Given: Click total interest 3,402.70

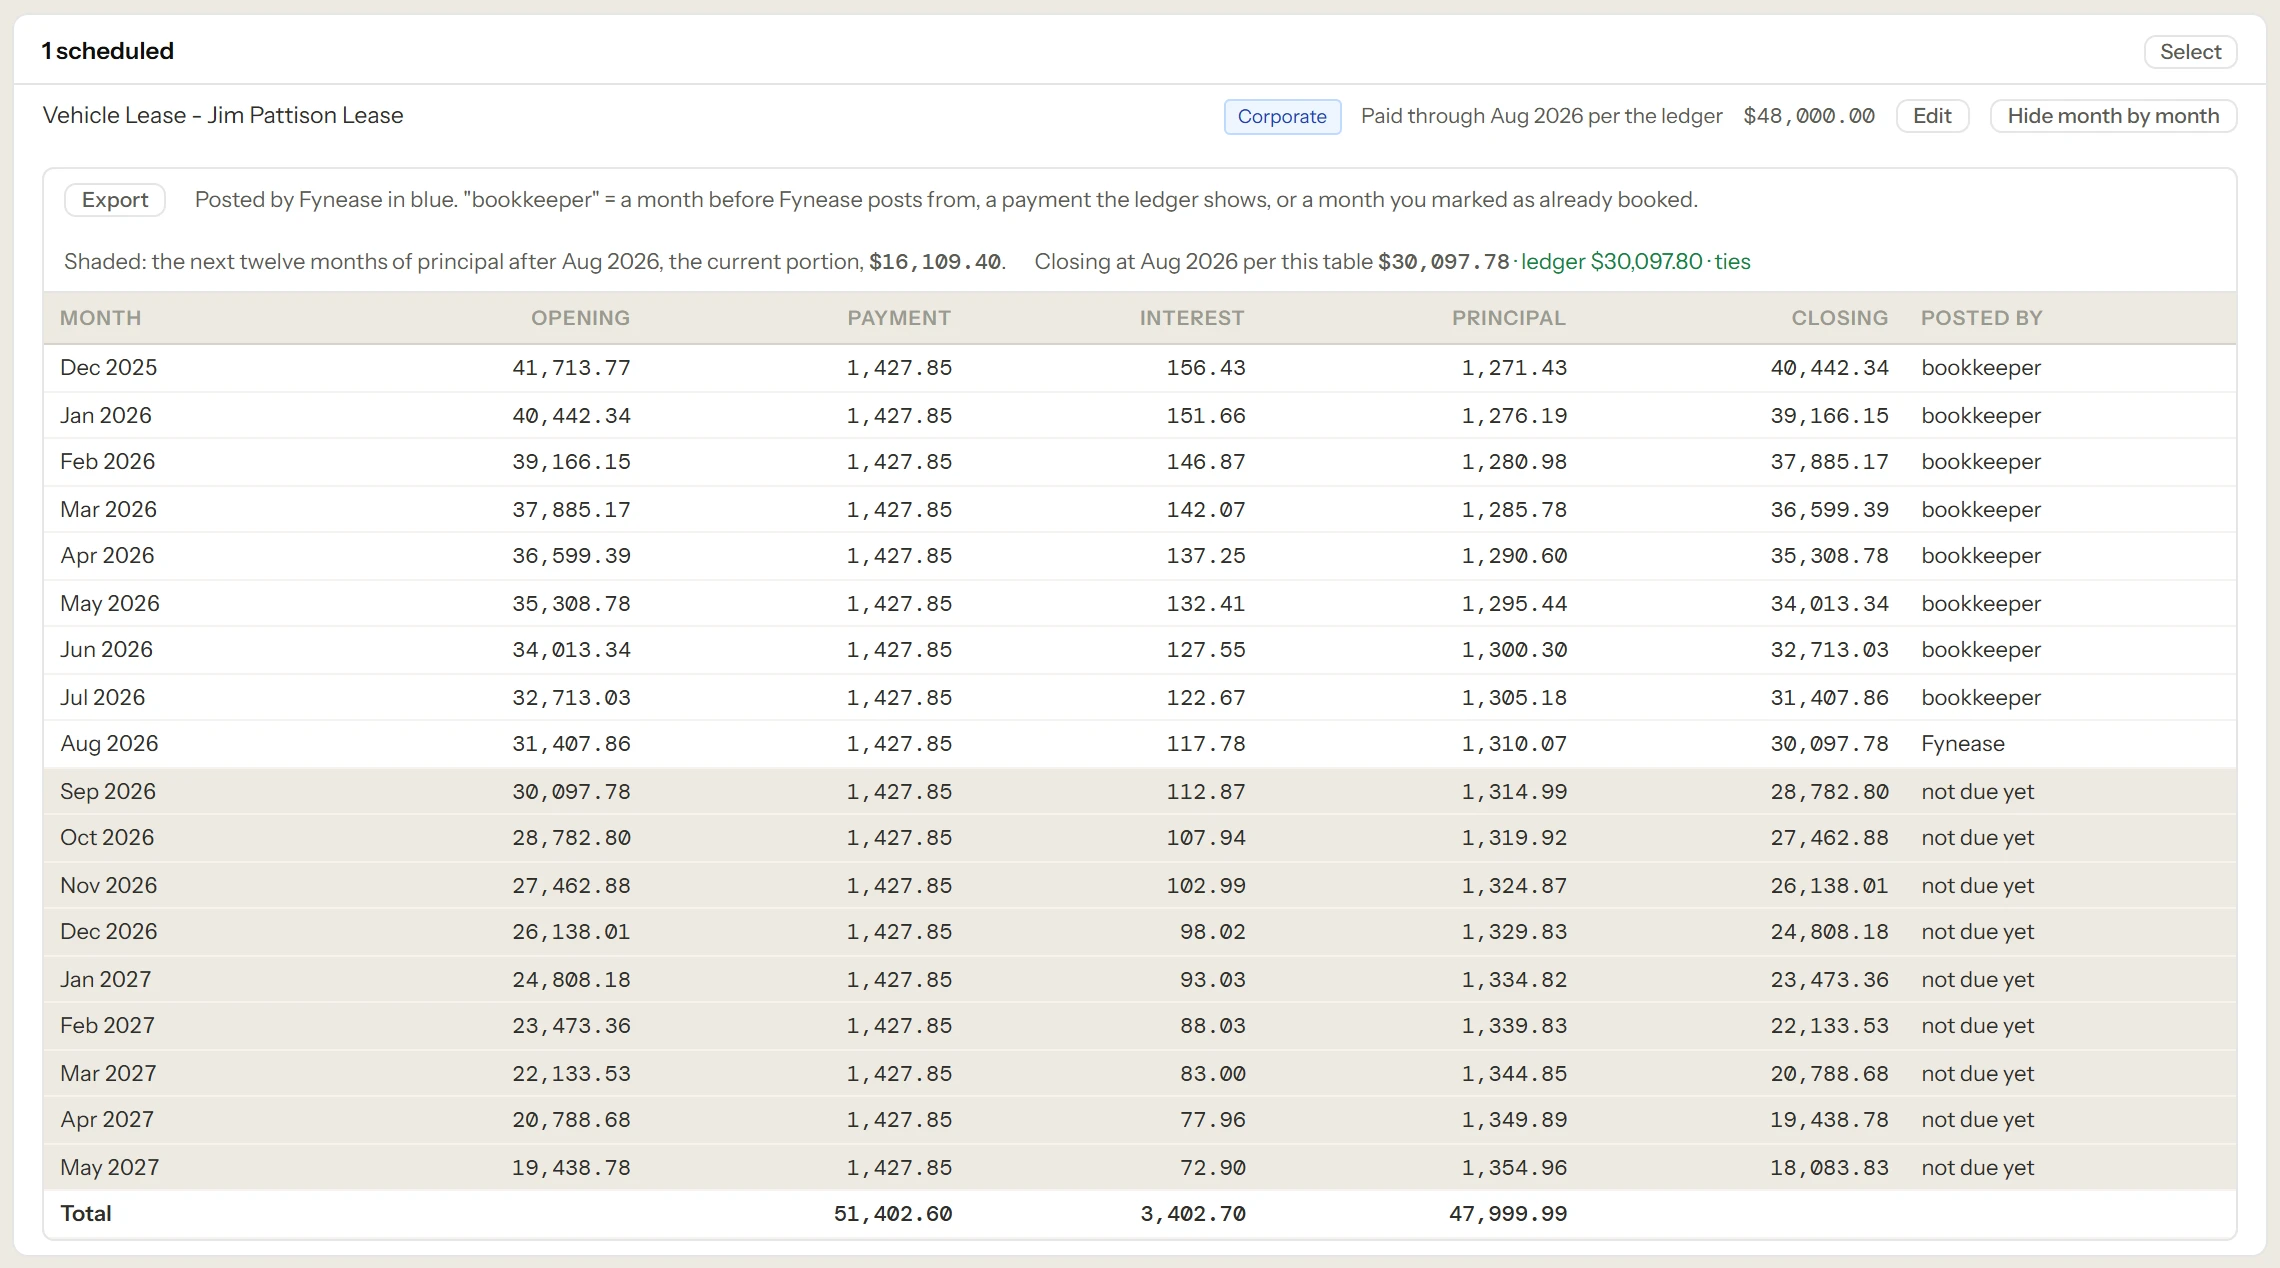Looking at the screenshot, I should point(1193,1214).
